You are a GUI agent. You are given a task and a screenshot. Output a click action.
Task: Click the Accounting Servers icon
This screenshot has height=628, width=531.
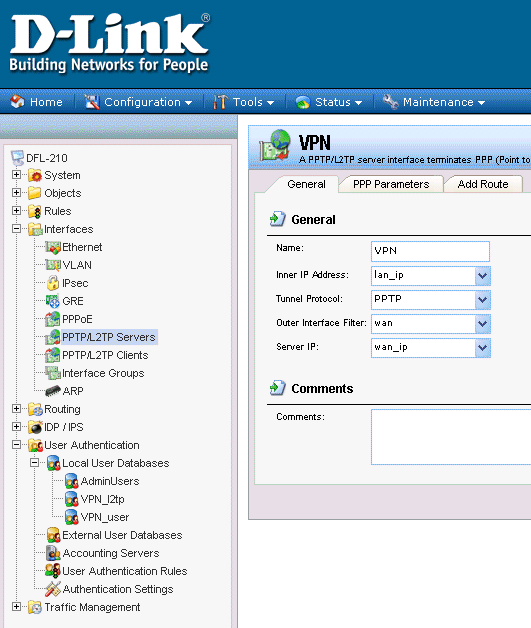(53, 553)
